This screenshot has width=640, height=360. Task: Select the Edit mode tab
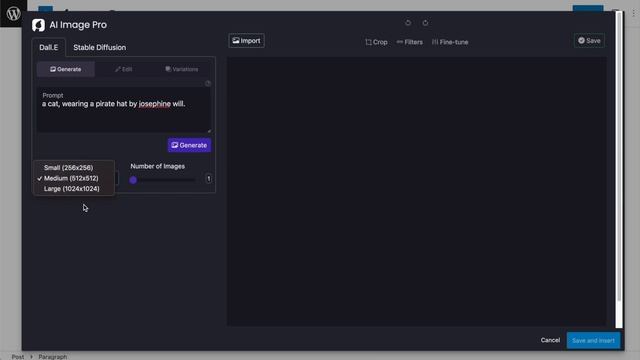tap(124, 69)
